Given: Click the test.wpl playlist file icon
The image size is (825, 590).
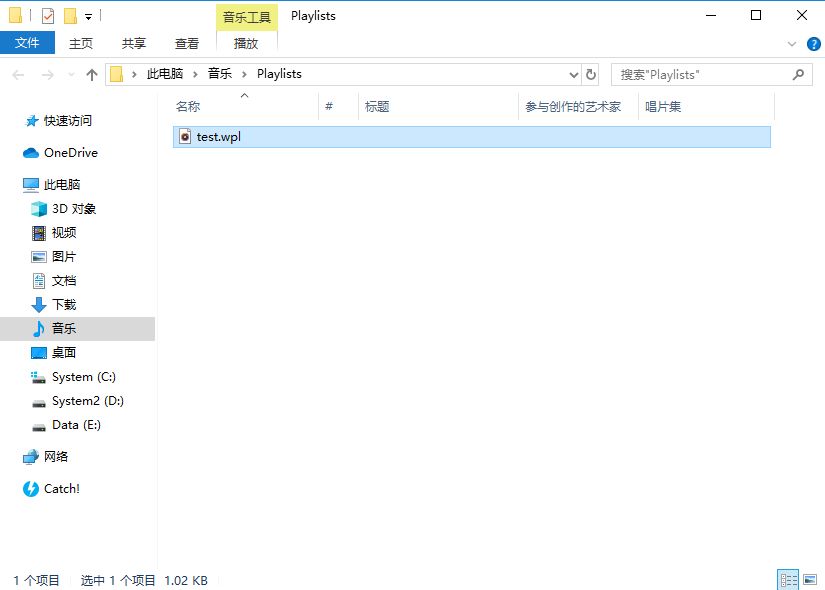Looking at the screenshot, I should tap(184, 137).
